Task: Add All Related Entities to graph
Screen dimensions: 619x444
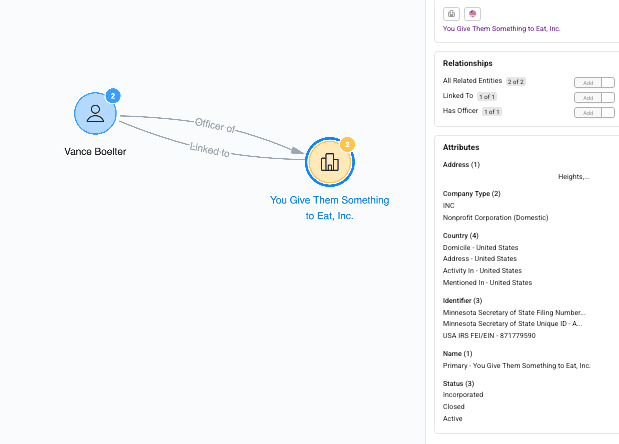Action: pos(588,82)
